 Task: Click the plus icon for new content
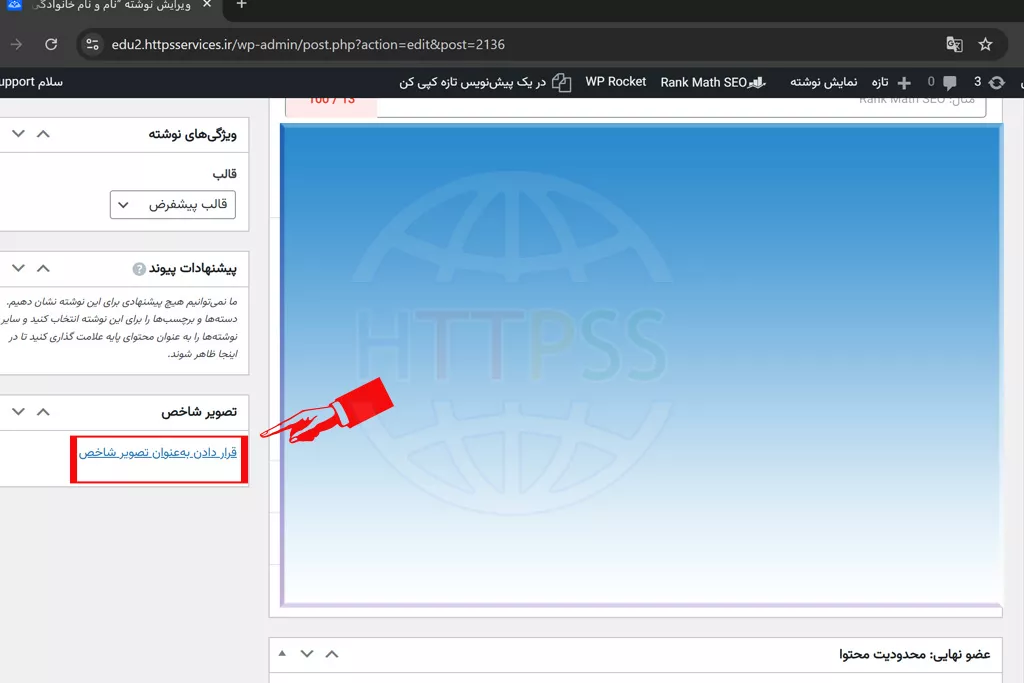click(x=904, y=82)
